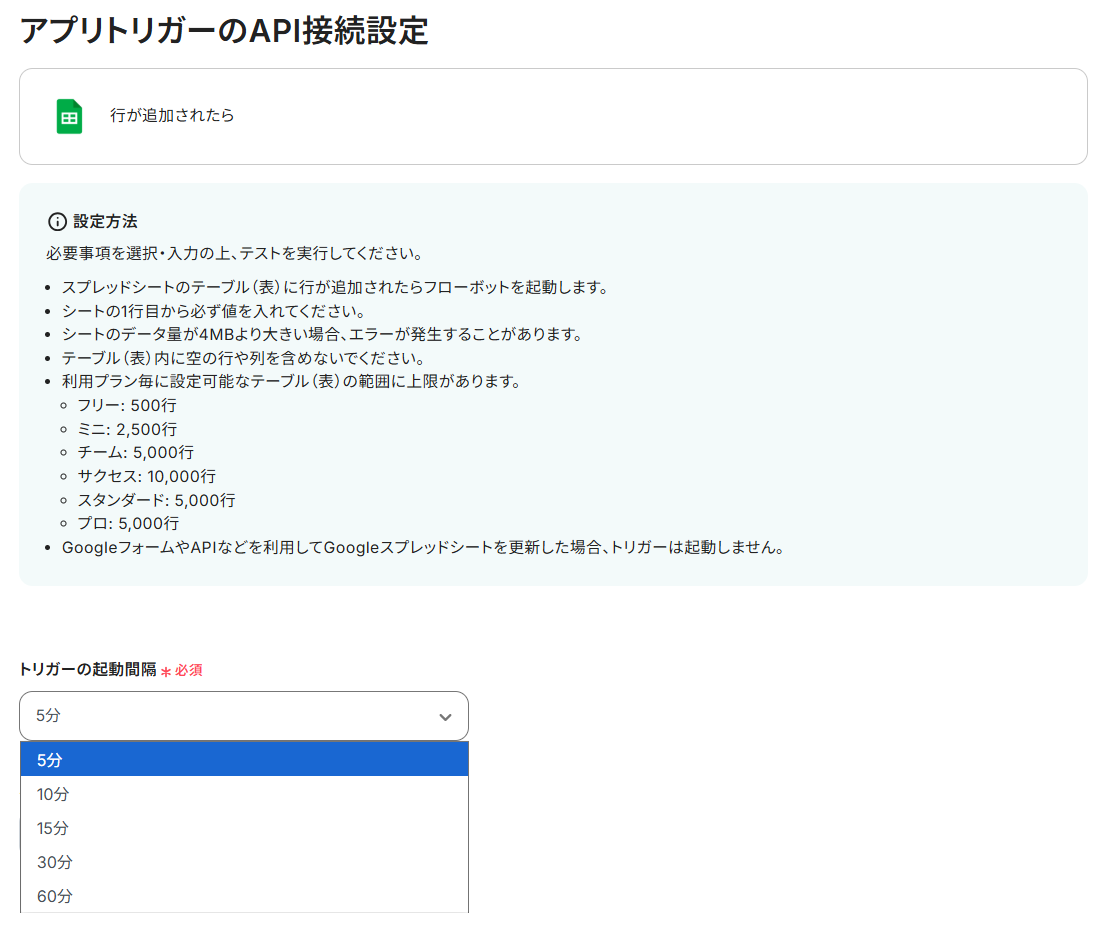Image resolution: width=1113 pixels, height=935 pixels.
Task: Click the red 必須 required marker
Action: coord(182,670)
